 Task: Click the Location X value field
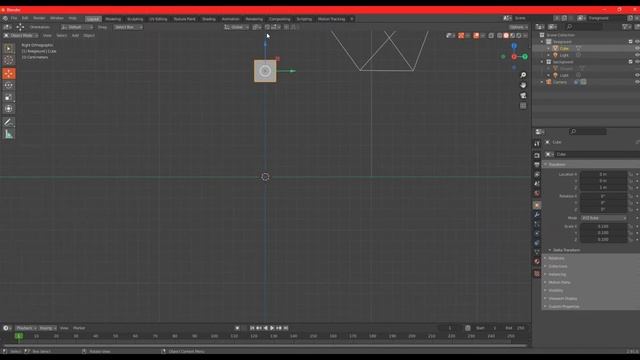tap(604, 174)
